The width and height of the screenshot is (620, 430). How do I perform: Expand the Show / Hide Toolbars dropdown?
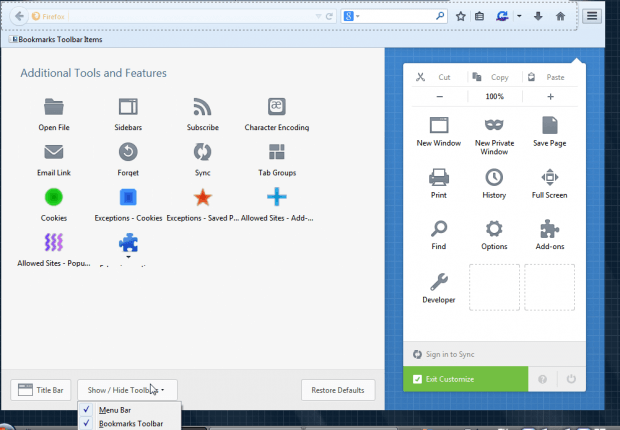127,389
